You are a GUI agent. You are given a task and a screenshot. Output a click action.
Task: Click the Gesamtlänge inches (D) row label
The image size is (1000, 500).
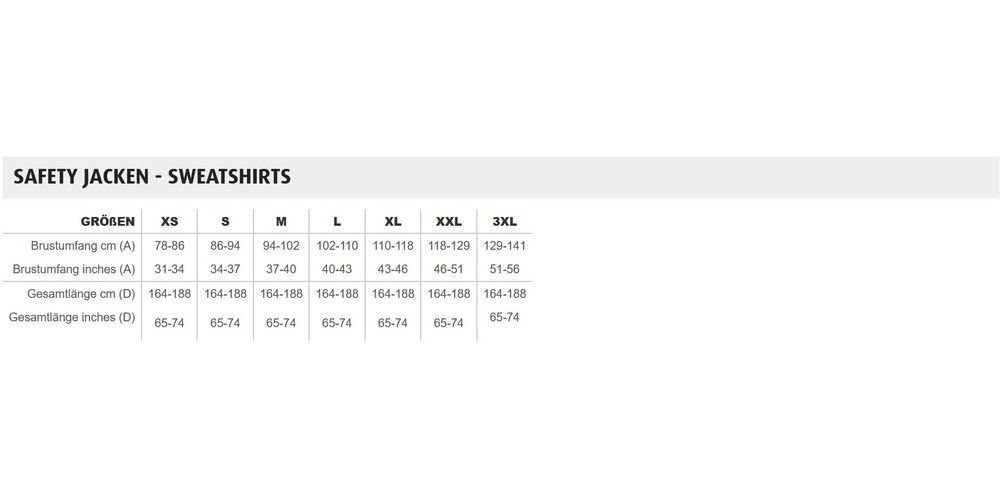(x=72, y=317)
